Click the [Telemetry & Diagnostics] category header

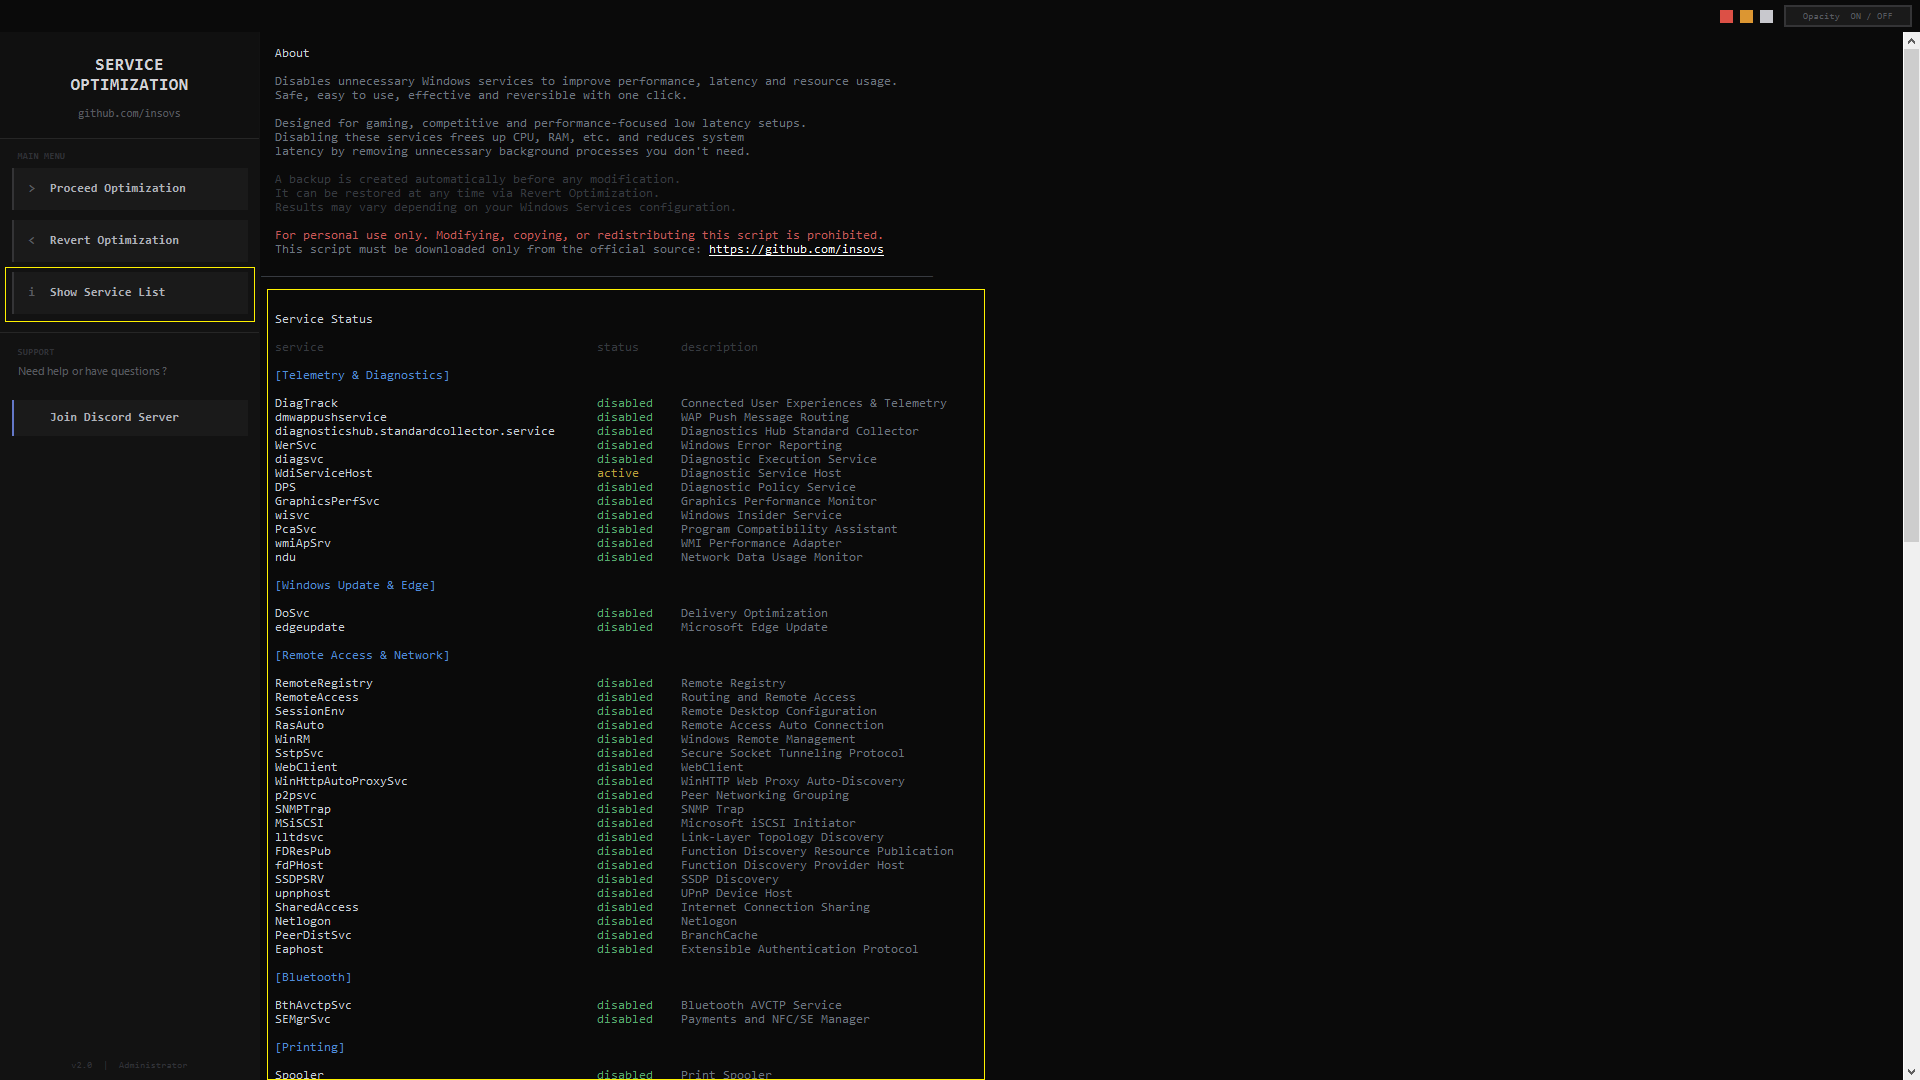(362, 376)
